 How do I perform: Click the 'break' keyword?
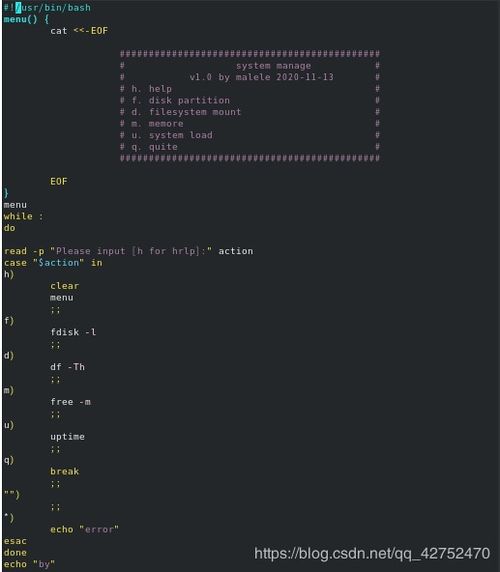click(x=65, y=471)
